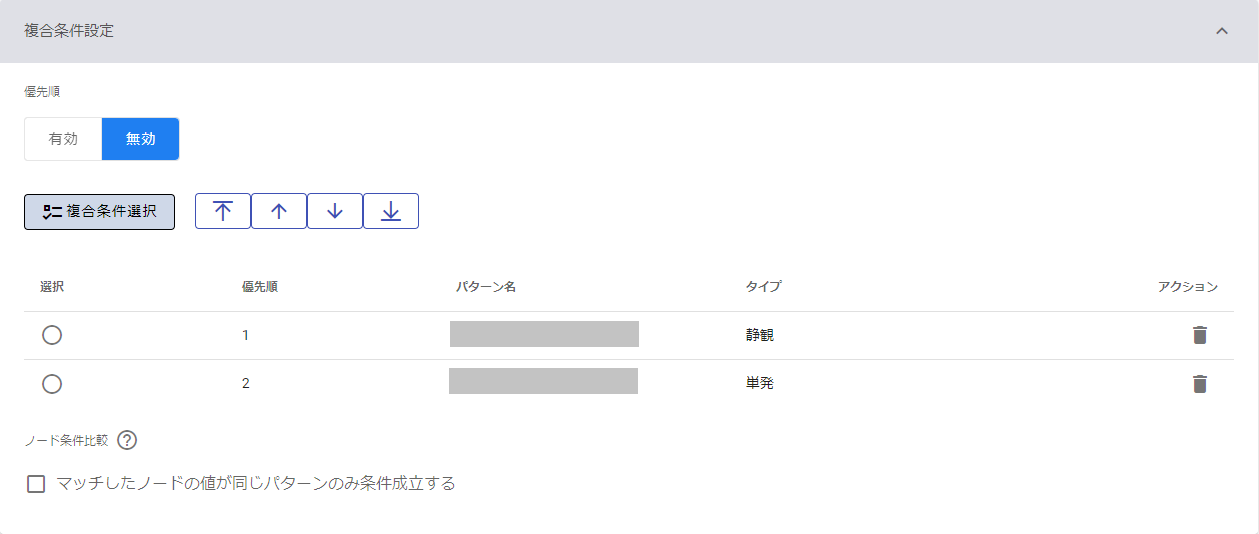1259x534 pixels.
Task: Delete the priority 2 単発 pattern row
Action: pos(1200,384)
